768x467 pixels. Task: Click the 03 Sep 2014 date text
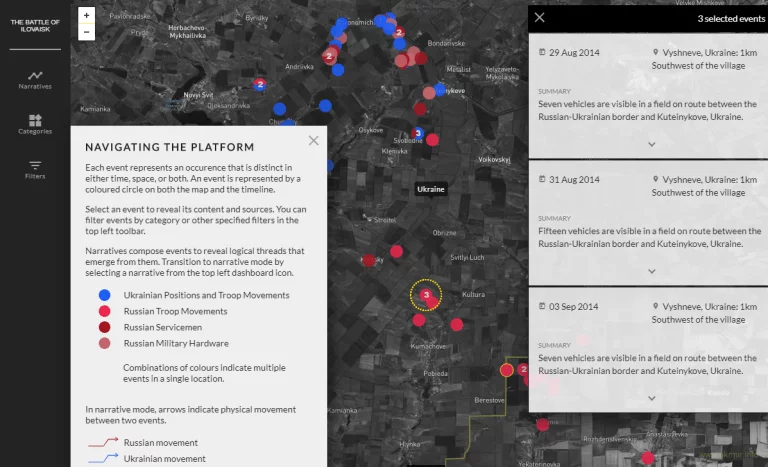point(574,306)
